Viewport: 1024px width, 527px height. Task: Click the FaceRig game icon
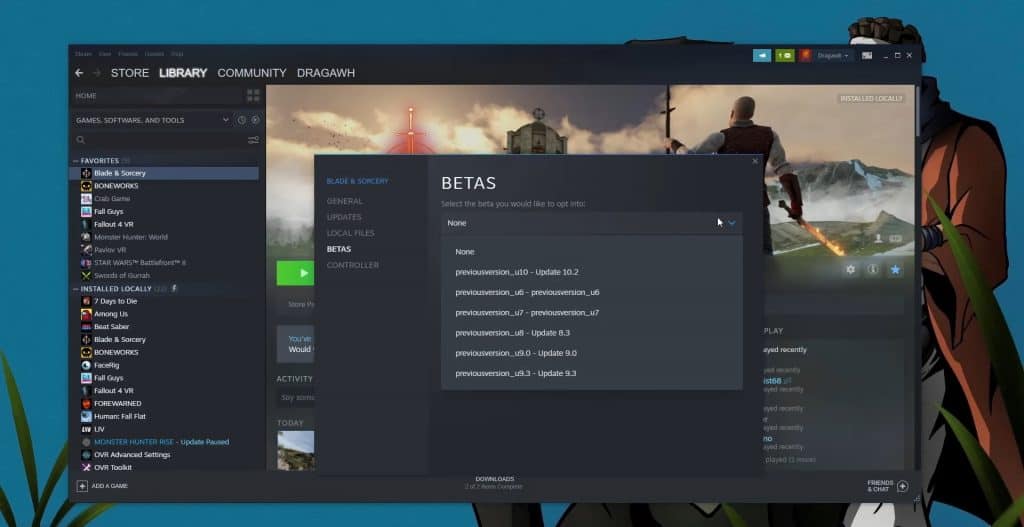[x=86, y=365]
